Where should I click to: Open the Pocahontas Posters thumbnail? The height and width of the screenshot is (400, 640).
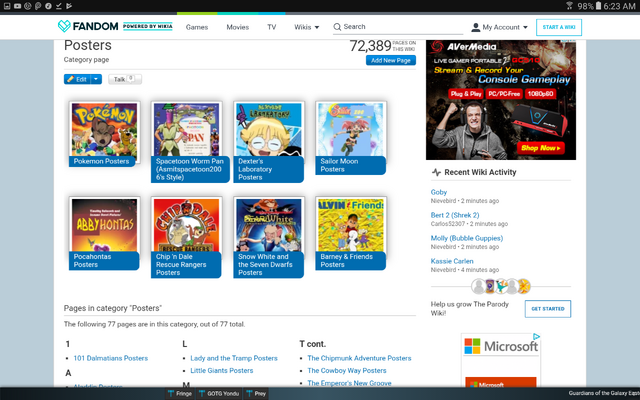click(104, 233)
